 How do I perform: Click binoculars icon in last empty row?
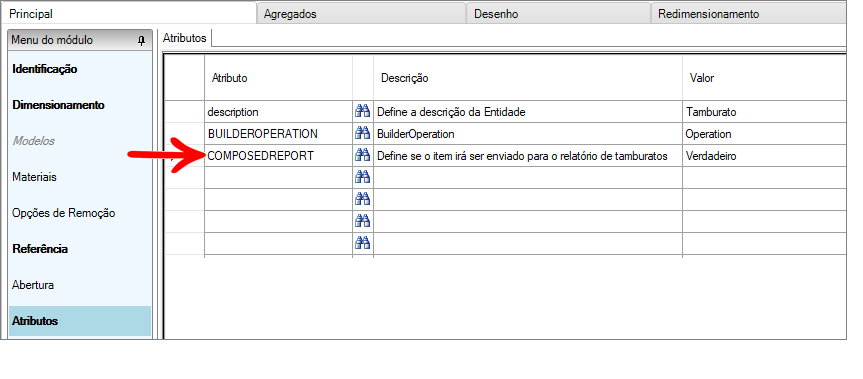coord(362,243)
